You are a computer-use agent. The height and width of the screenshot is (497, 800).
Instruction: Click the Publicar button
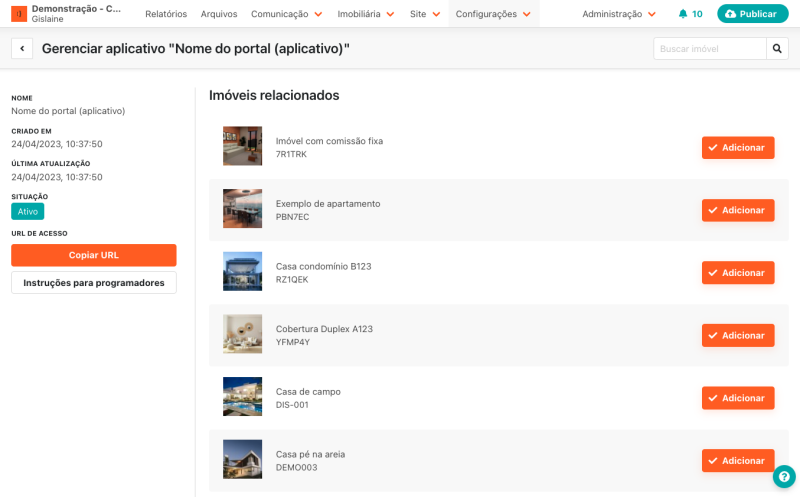(x=752, y=14)
